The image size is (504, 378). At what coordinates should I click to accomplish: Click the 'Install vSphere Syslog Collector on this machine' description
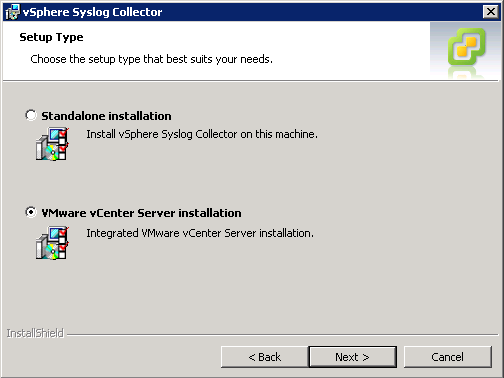coord(202,134)
